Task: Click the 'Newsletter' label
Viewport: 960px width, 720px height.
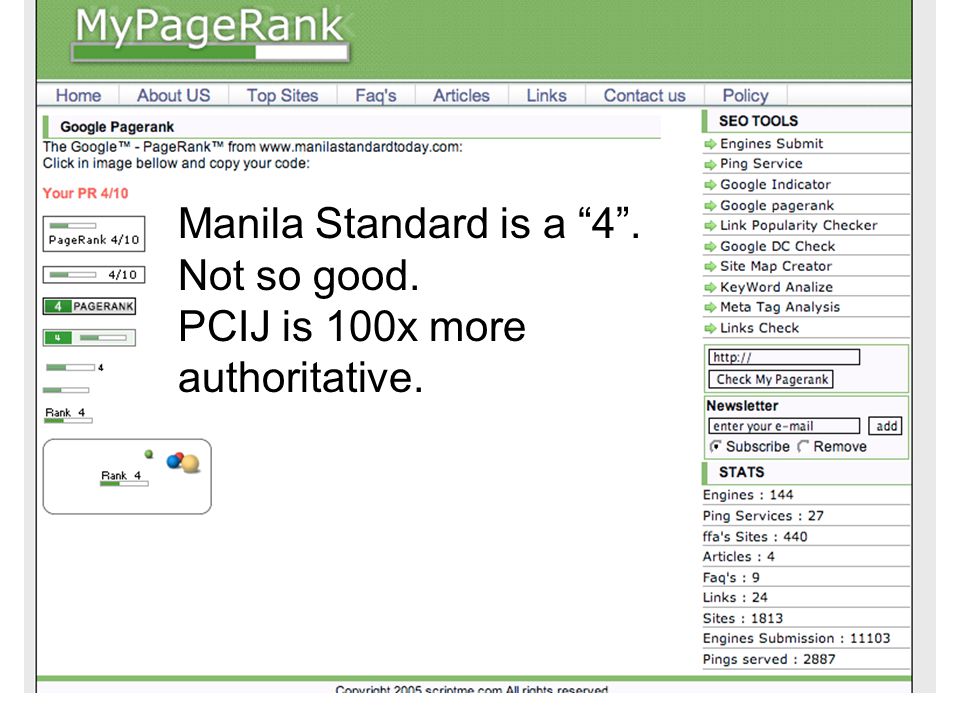Action: (x=742, y=406)
